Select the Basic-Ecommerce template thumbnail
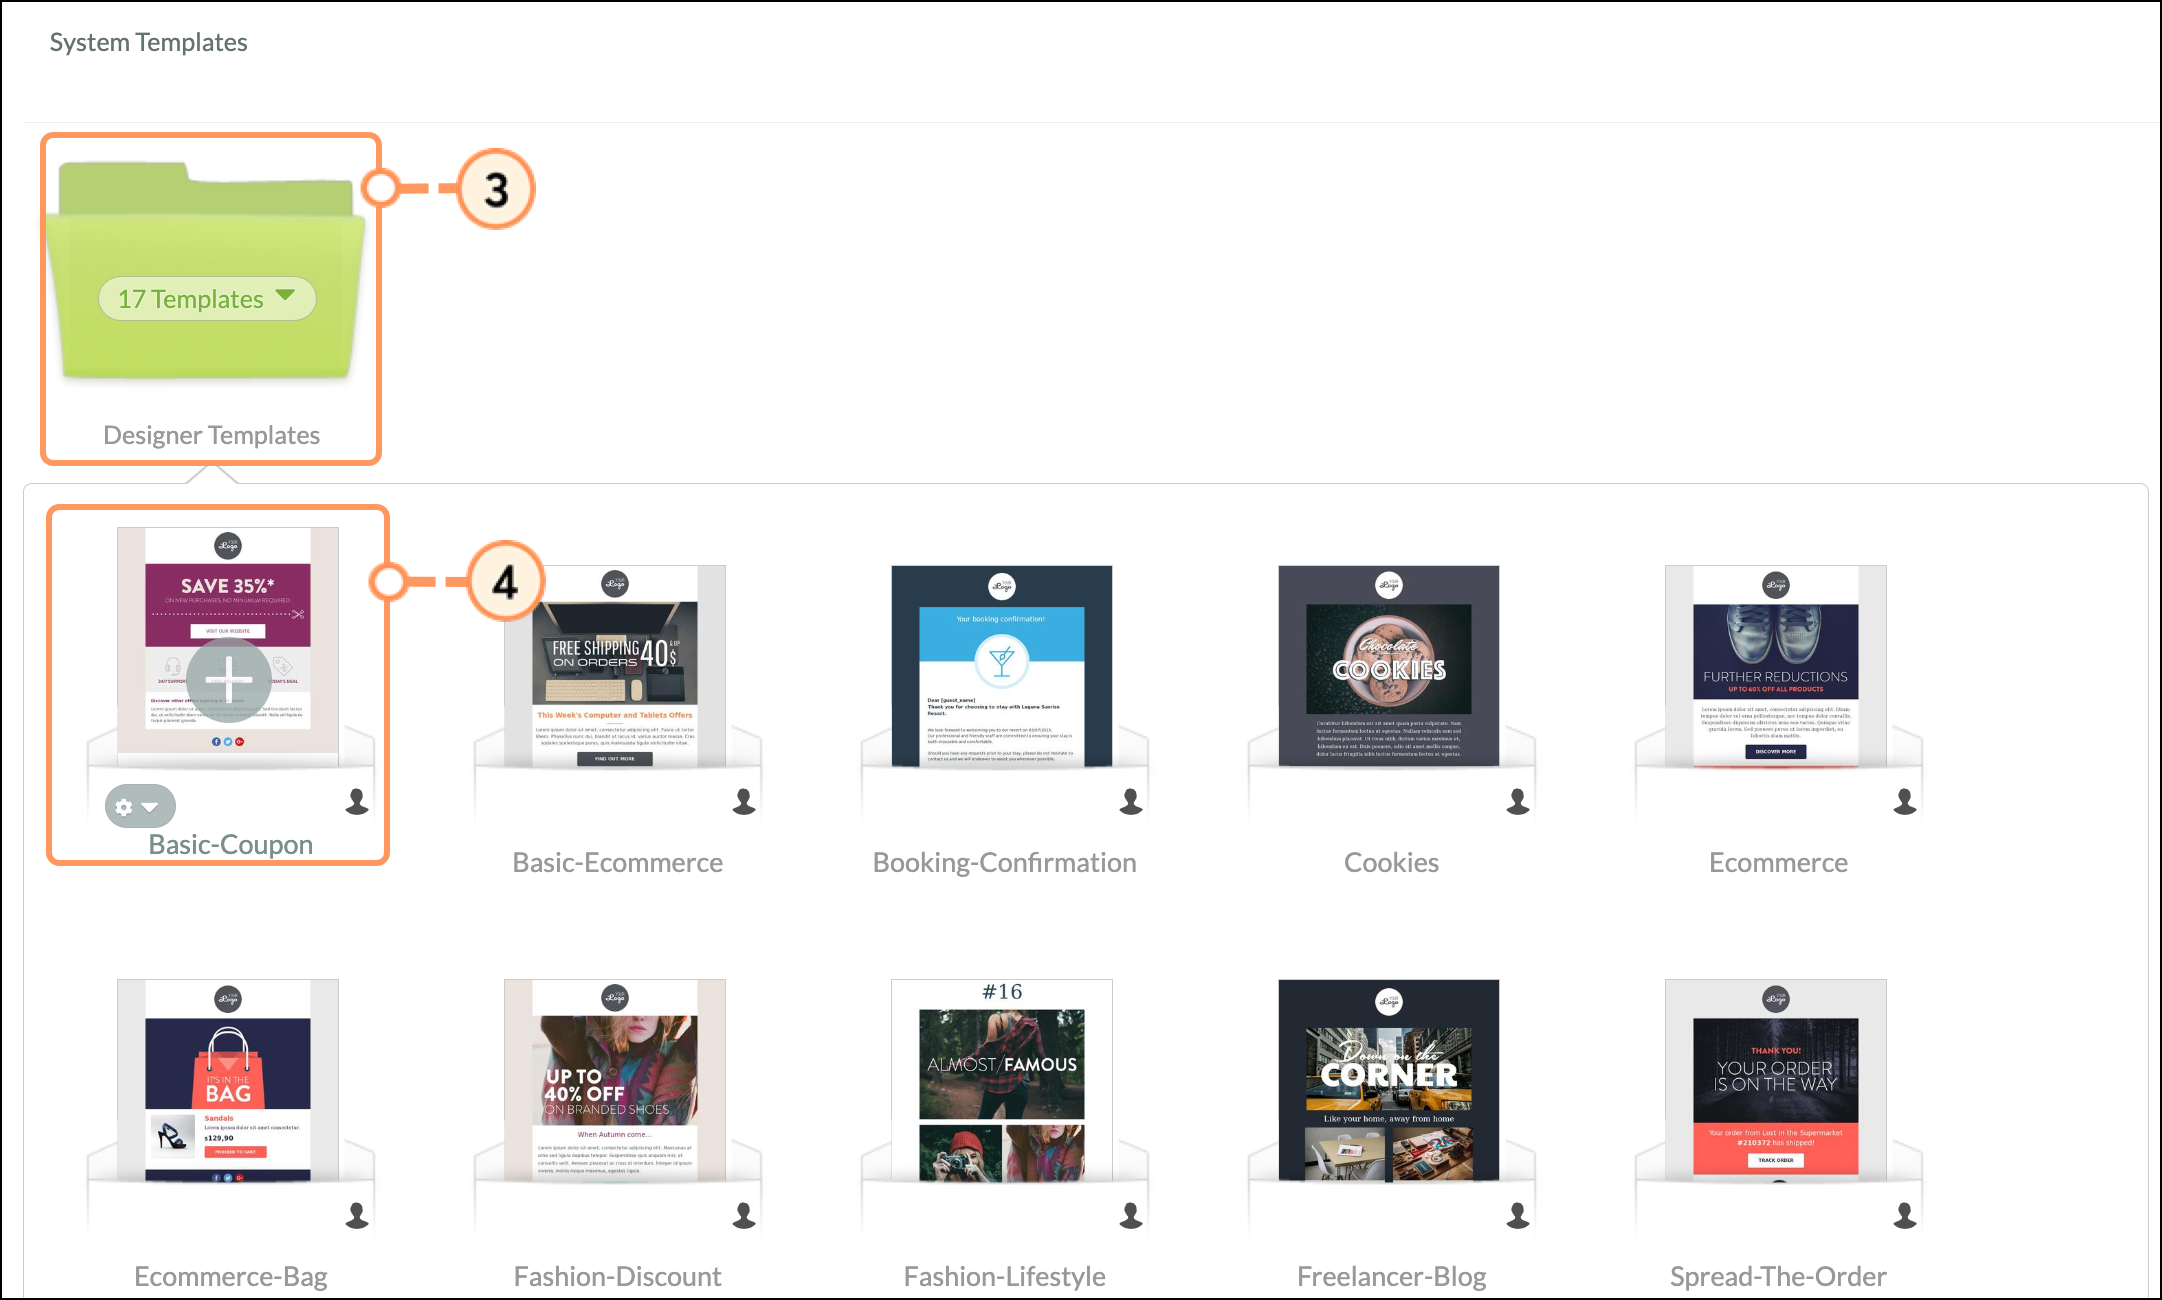The width and height of the screenshot is (2162, 1300). pos(615,666)
